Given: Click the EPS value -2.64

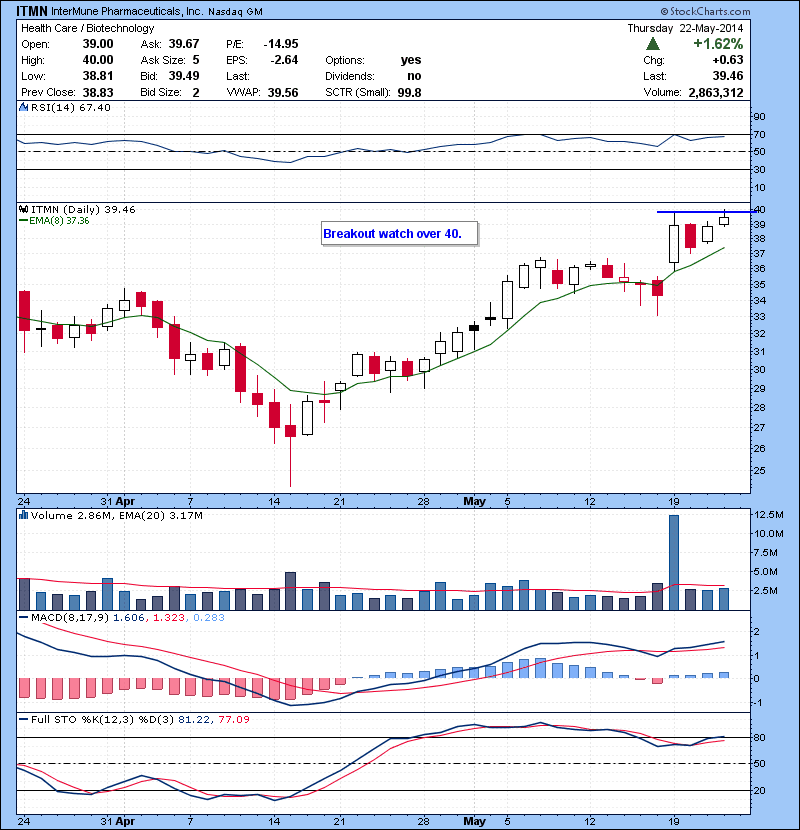Looking at the screenshot, I should (x=284, y=60).
